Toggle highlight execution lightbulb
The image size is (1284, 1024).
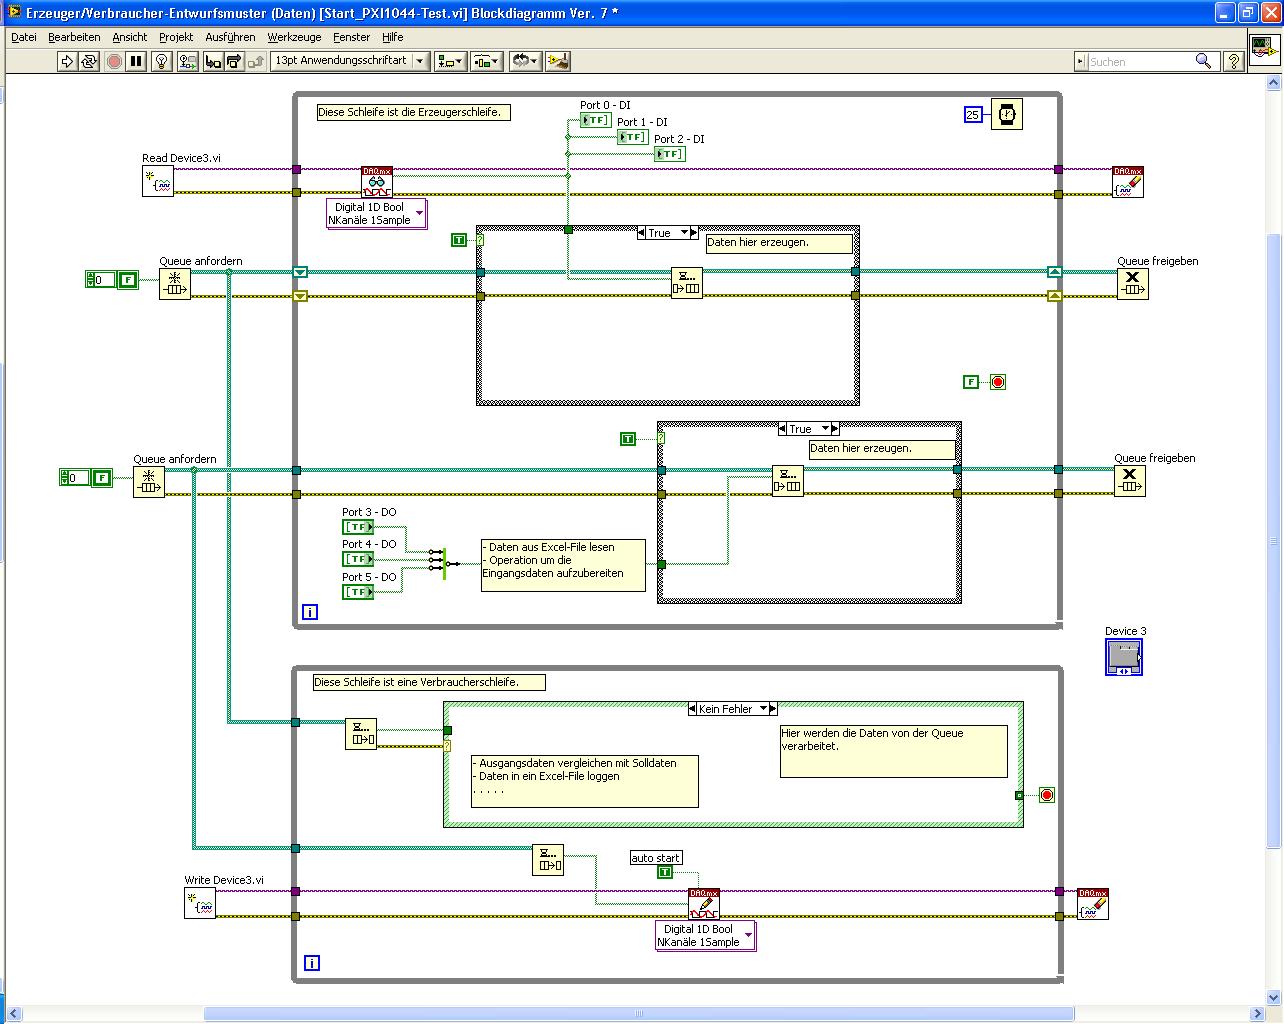coord(162,61)
